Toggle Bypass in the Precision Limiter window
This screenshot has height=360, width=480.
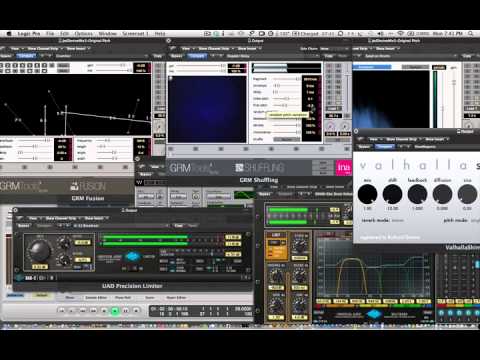23,226
